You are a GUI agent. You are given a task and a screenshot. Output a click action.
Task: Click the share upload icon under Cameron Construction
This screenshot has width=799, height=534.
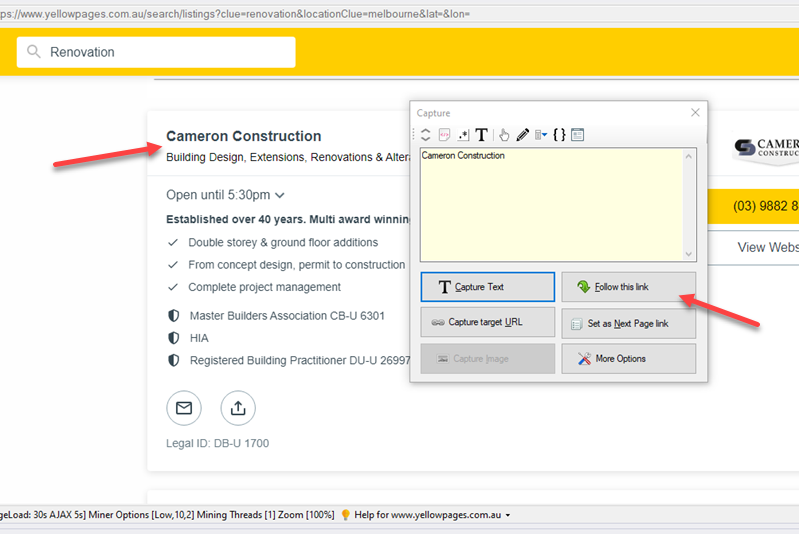coord(238,408)
